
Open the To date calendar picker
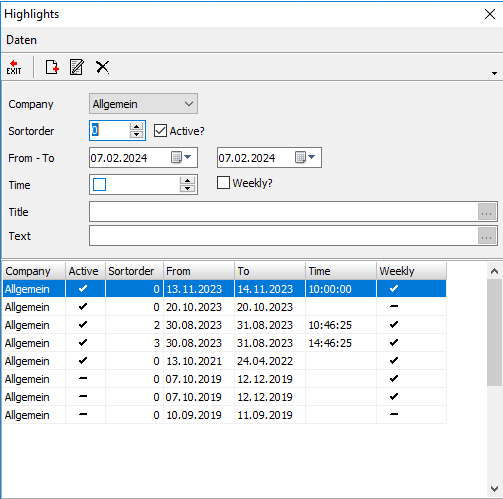tap(305, 157)
